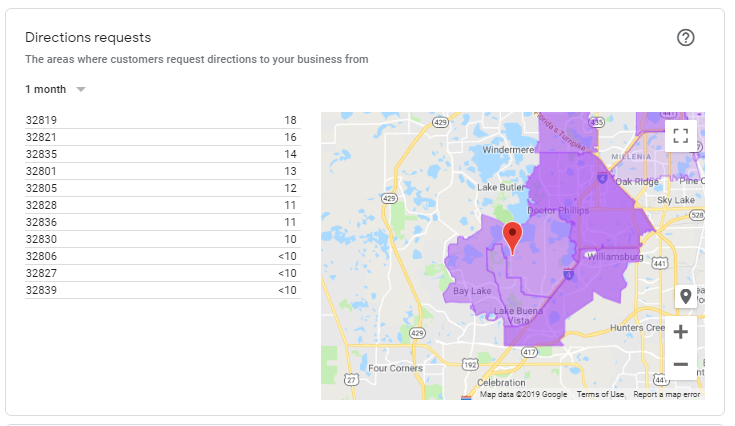This screenshot has height=426, width=735.
Task: Select zip code 32839 row
Action: click(161, 290)
